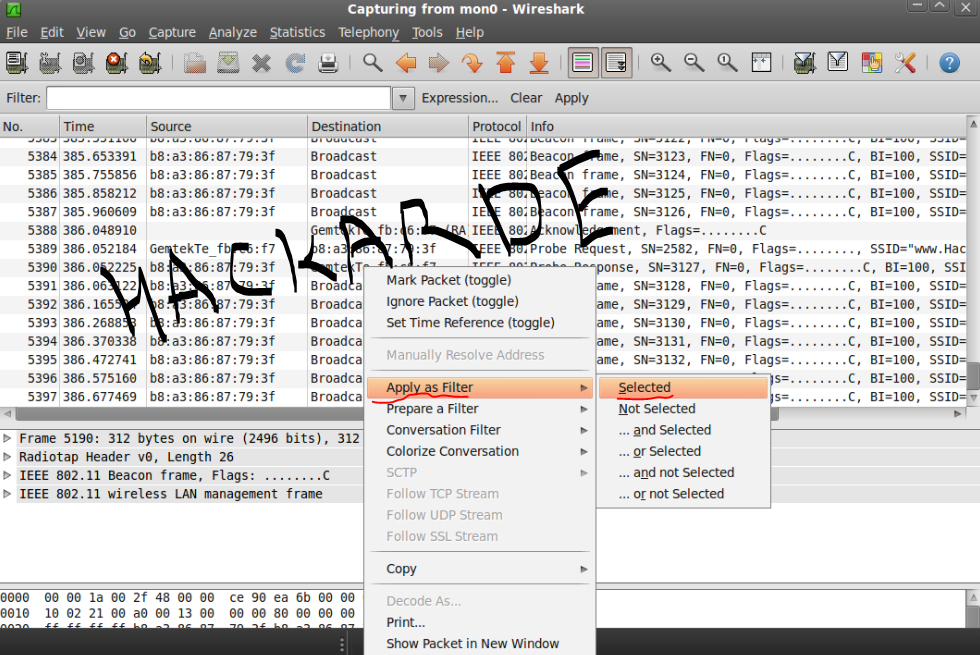Viewport: 980px width, 655px height.
Task: Open the capture options toolbar icon
Action: (x=50, y=62)
